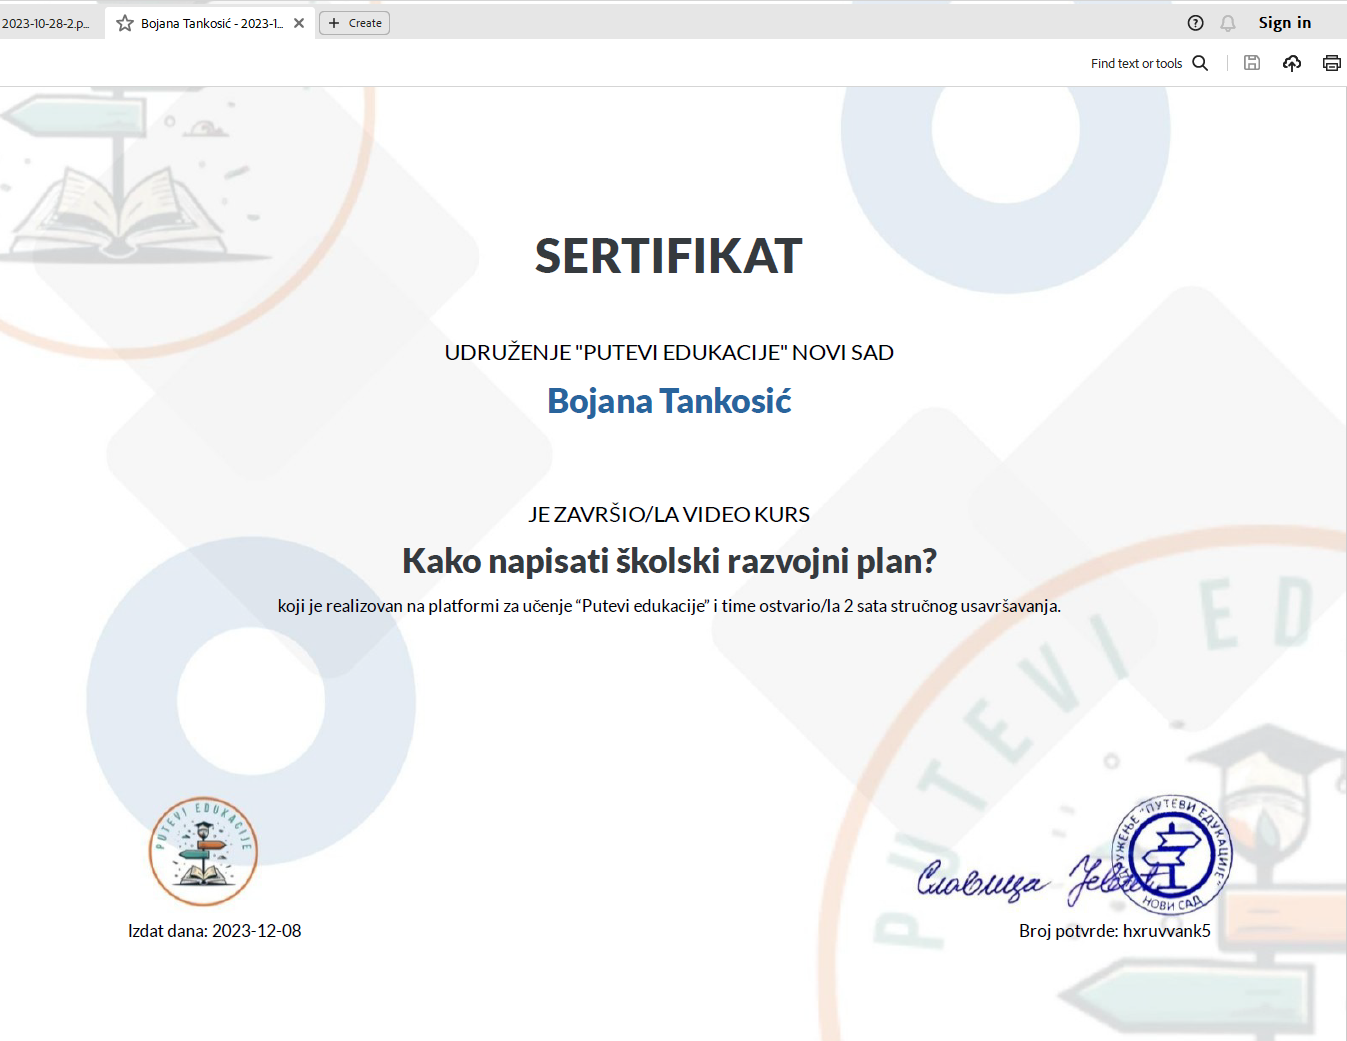This screenshot has height=1041, width=1347.
Task: Click UDRUŽENJE "PUTEVI EDUKACIJE" NOVI SAD text
Action: coord(669,352)
